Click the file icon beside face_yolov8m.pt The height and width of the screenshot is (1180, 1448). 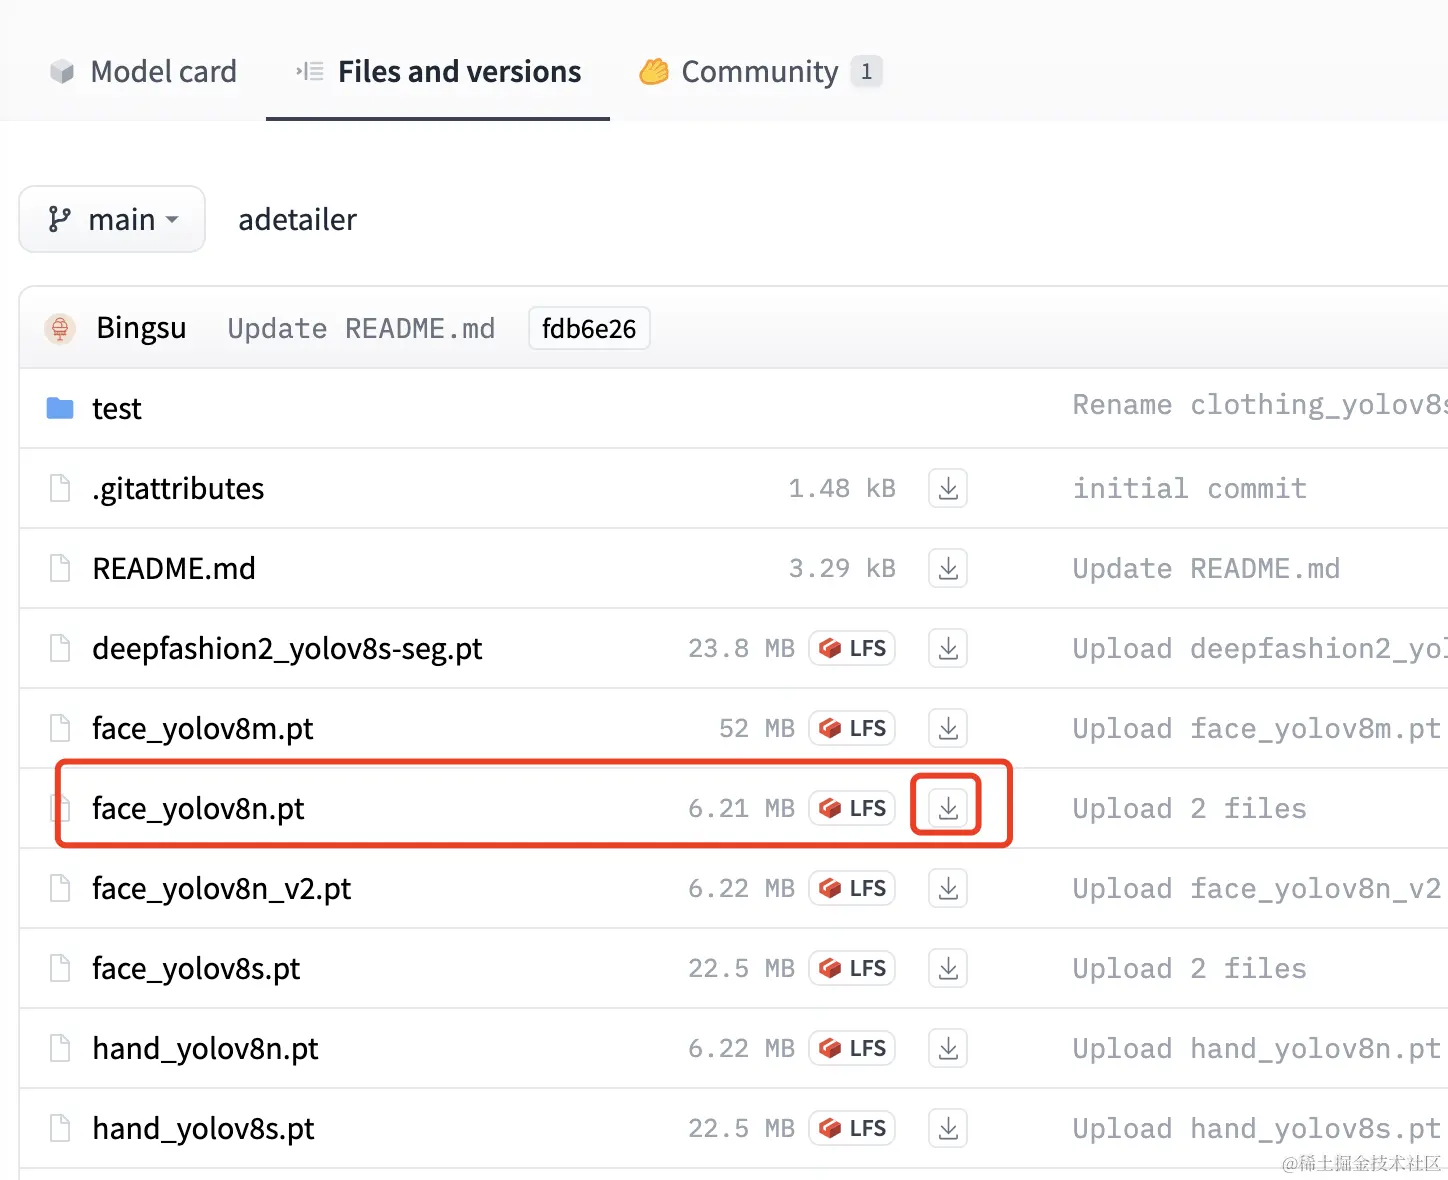(60, 728)
